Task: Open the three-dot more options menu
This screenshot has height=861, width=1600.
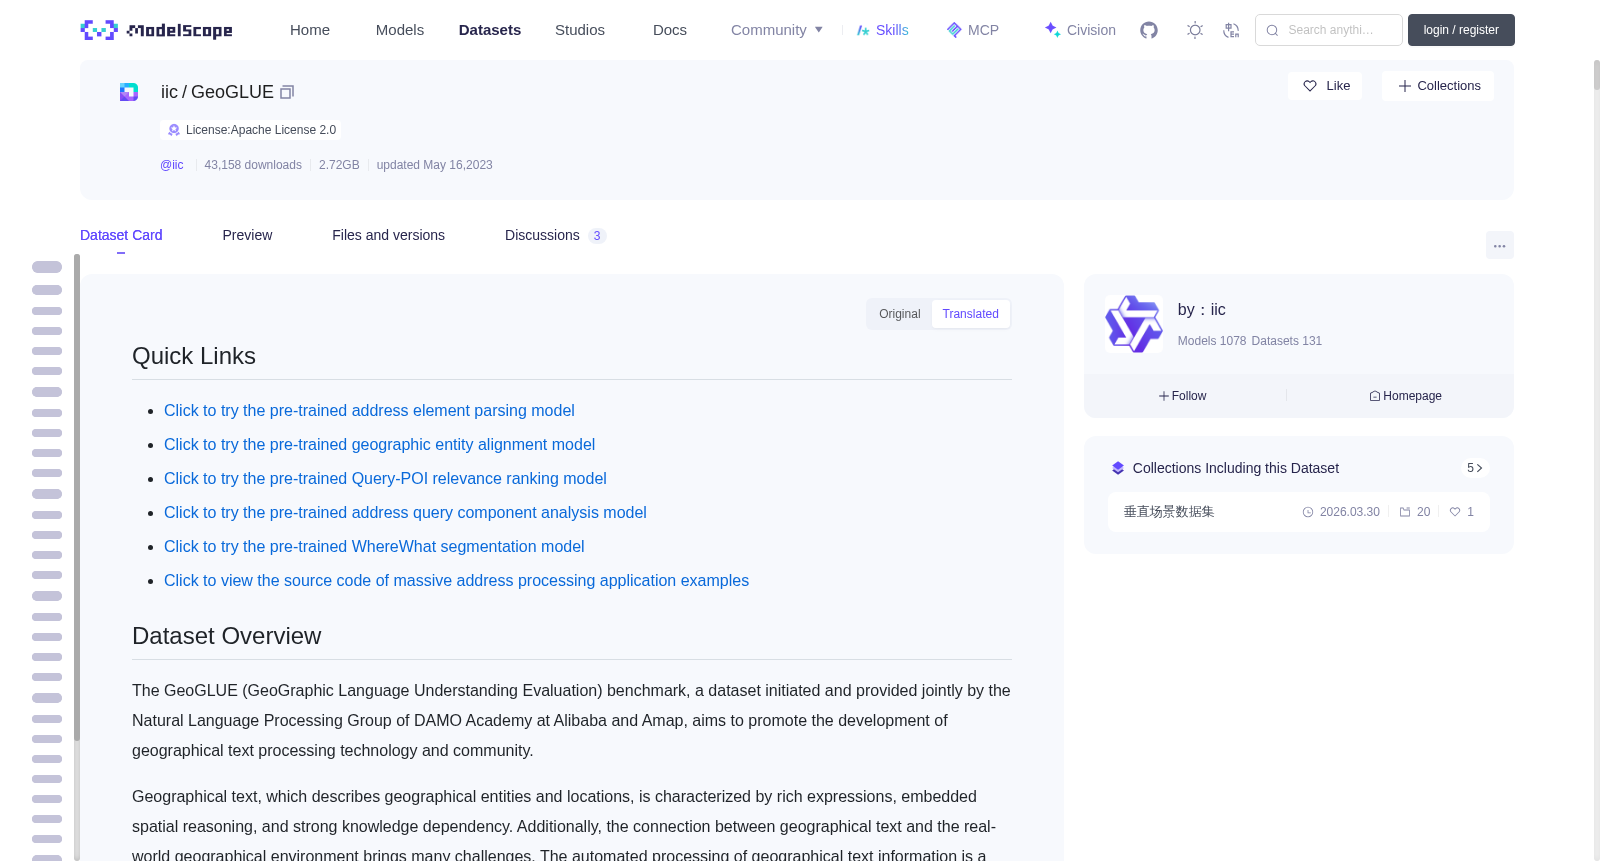Action: (1499, 245)
